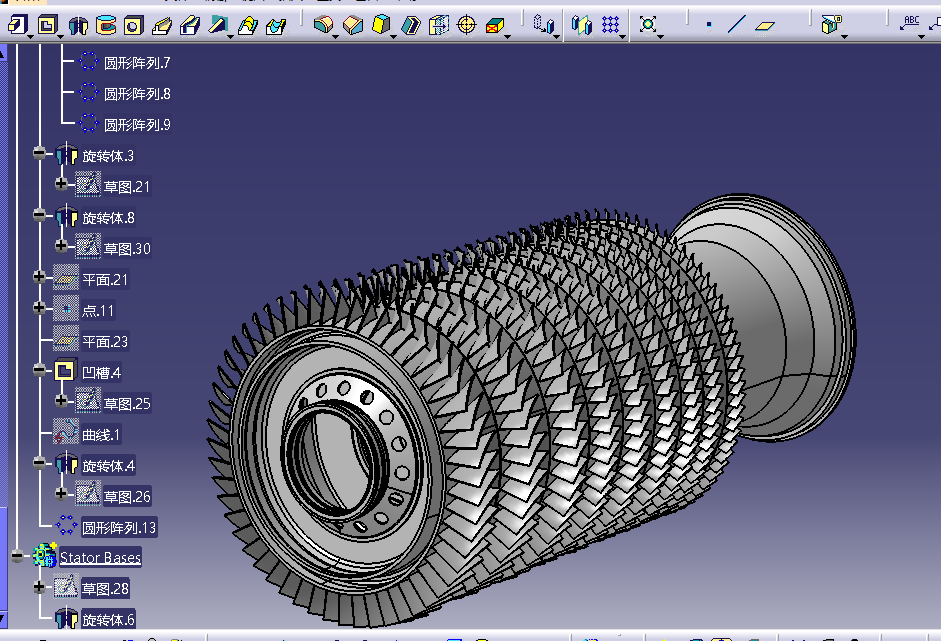941x641 pixels.
Task: Select the Pocket tool
Action: click(47, 25)
